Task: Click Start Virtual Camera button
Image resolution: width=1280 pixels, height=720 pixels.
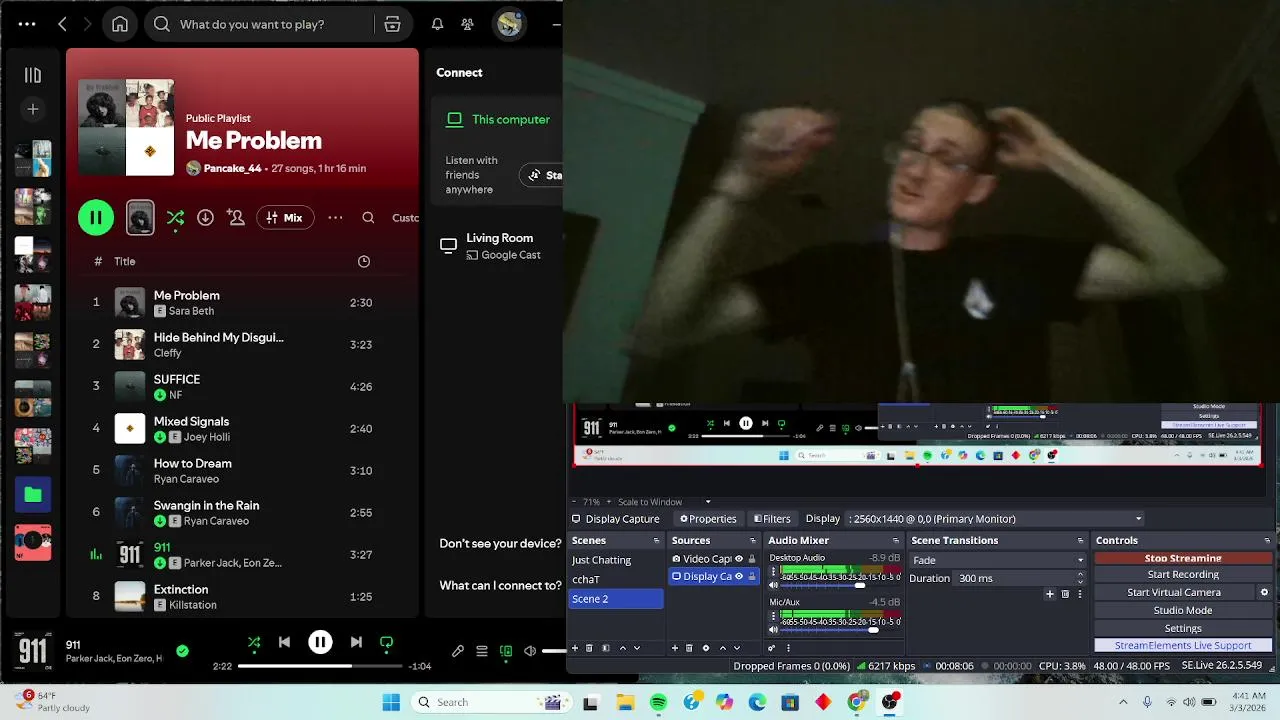Action: click(x=1174, y=592)
